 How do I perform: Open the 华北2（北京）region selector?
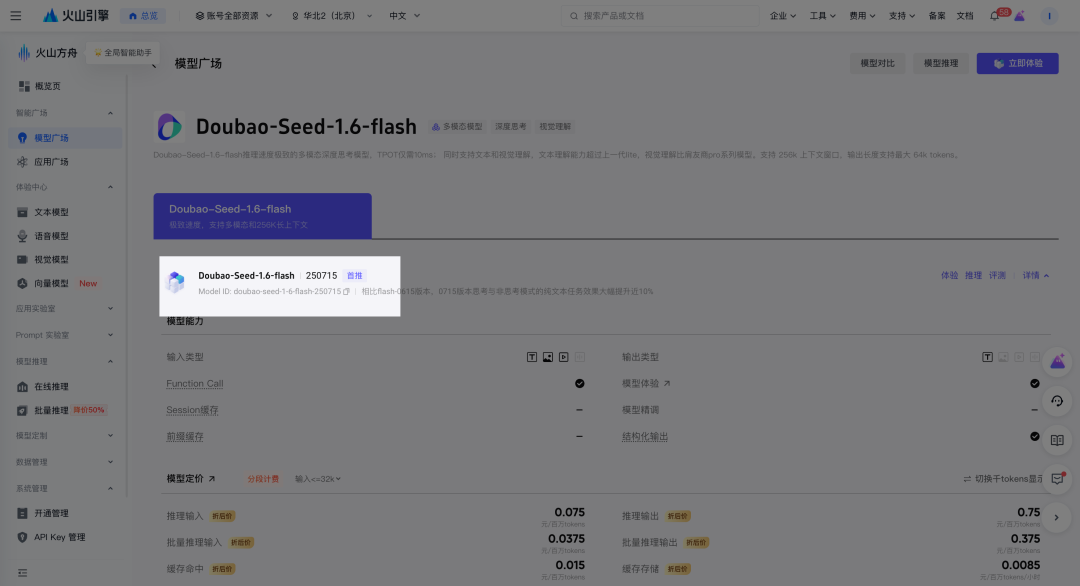click(331, 16)
